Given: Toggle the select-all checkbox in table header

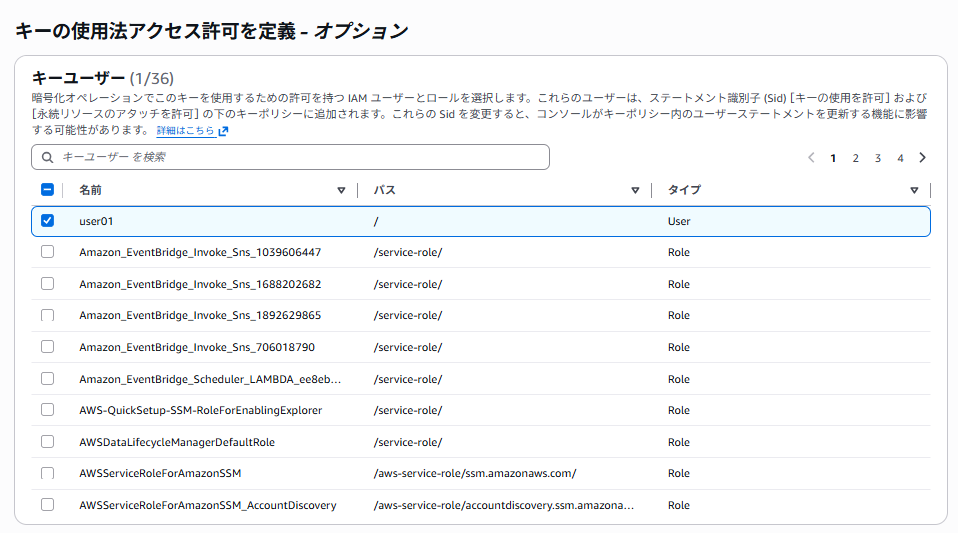Looking at the screenshot, I should pyautogui.click(x=47, y=189).
